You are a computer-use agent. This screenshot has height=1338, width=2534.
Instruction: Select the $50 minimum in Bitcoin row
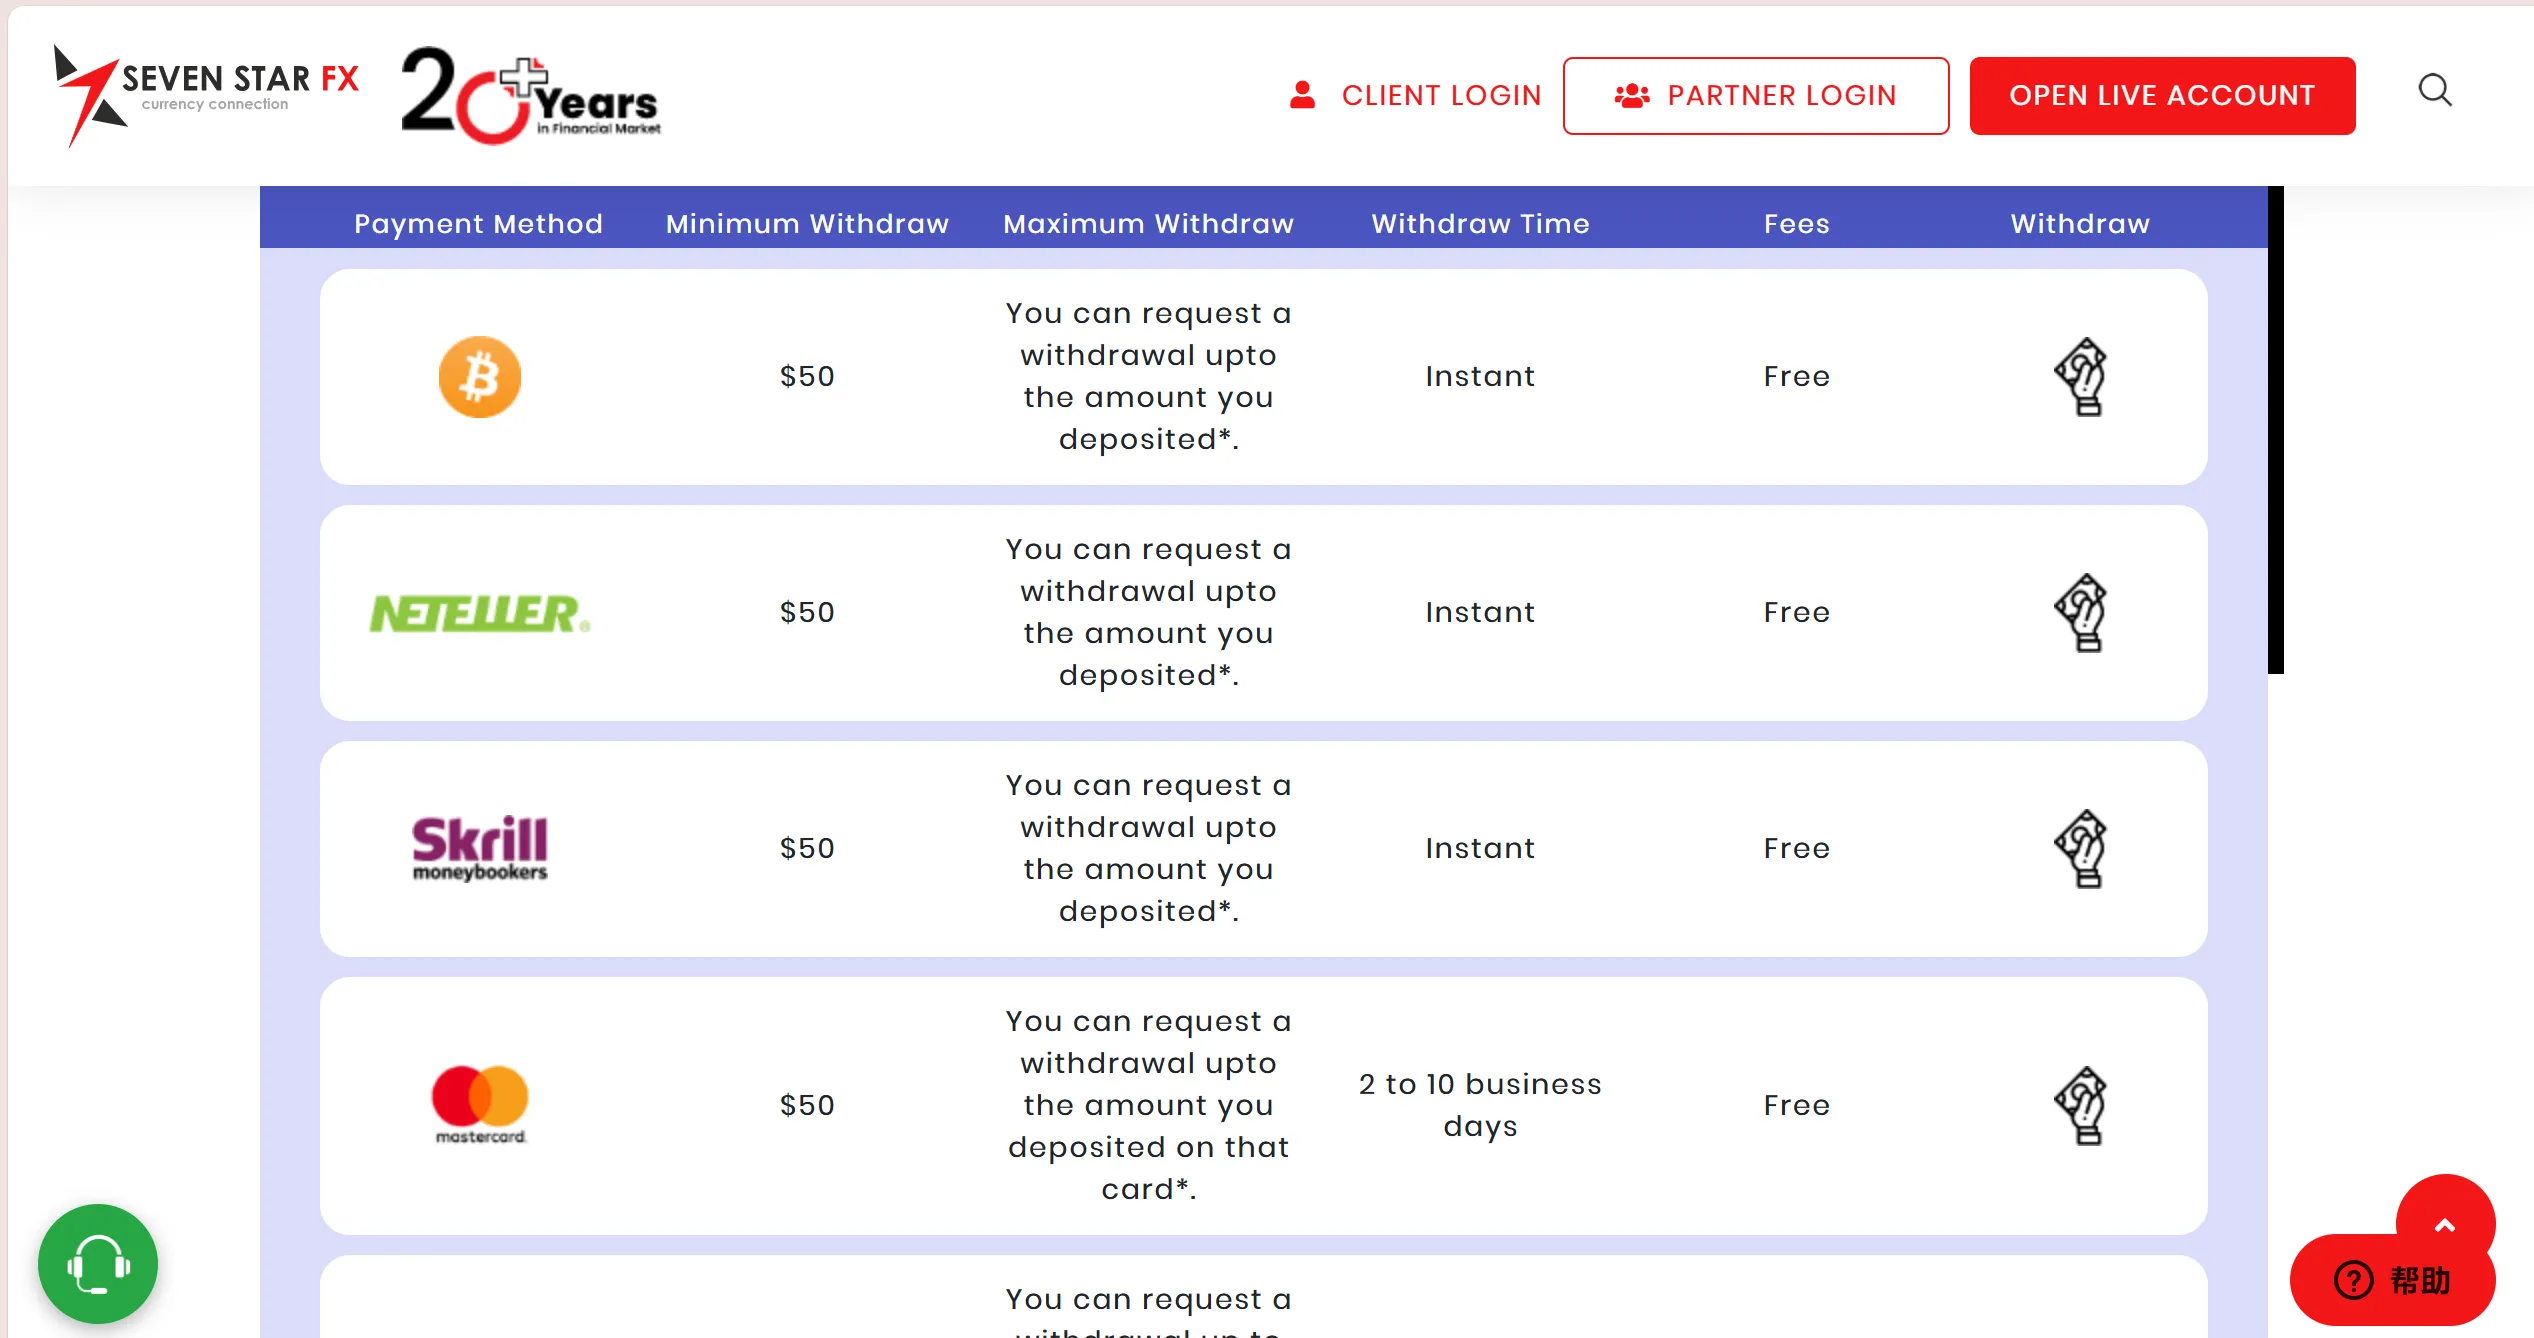(807, 377)
